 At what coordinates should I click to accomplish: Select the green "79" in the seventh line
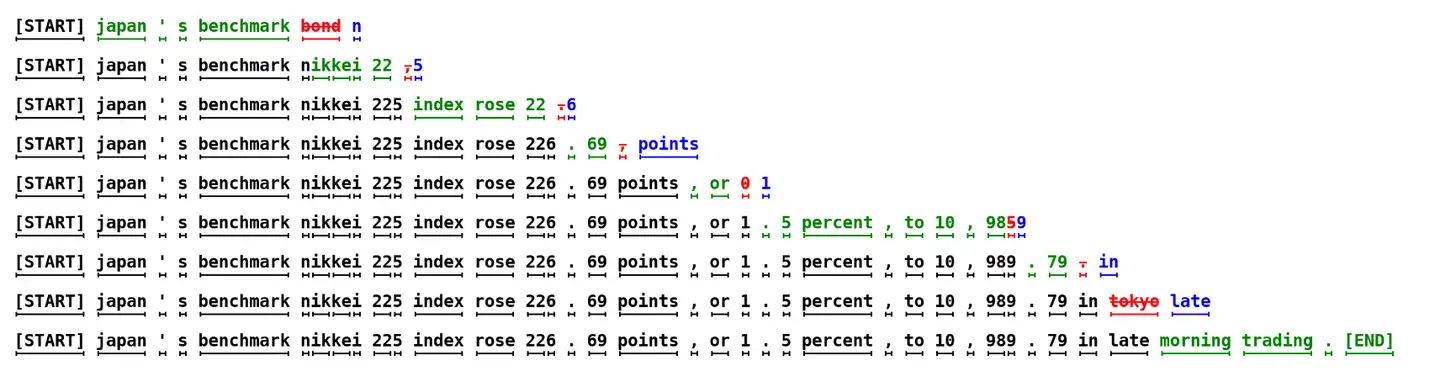click(x=1057, y=262)
